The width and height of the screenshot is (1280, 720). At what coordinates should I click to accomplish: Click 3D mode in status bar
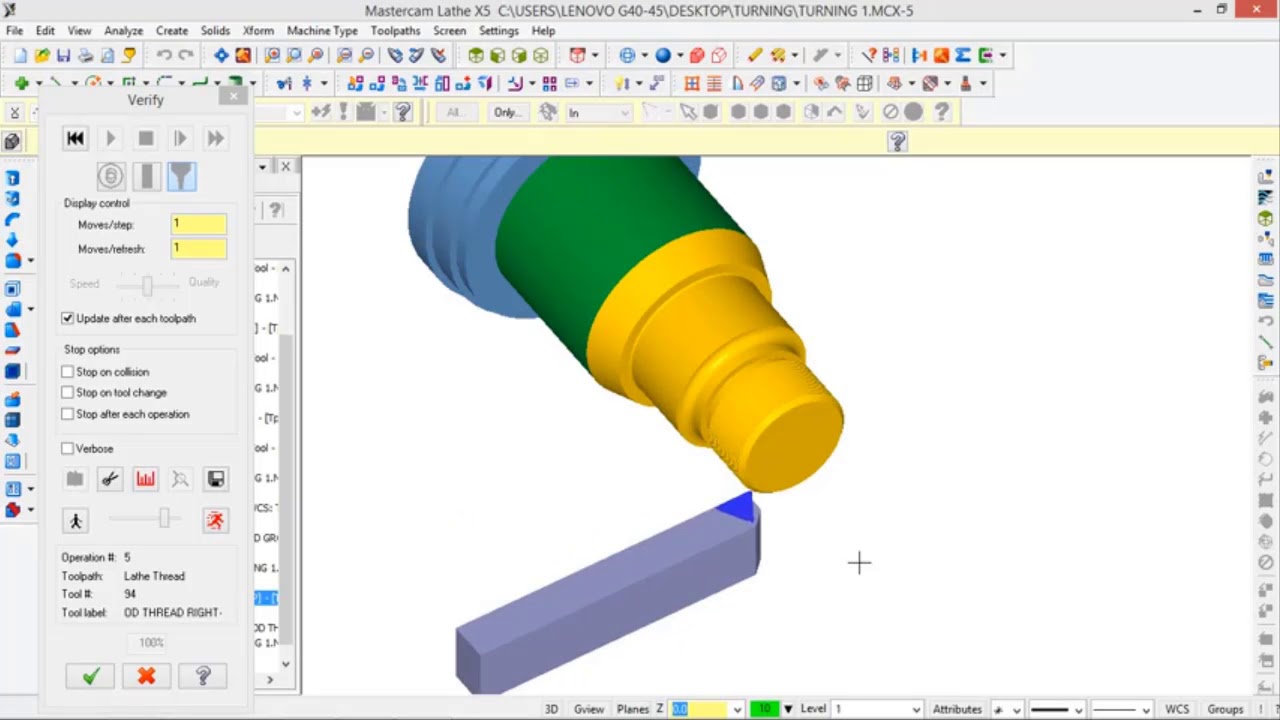[551, 709]
